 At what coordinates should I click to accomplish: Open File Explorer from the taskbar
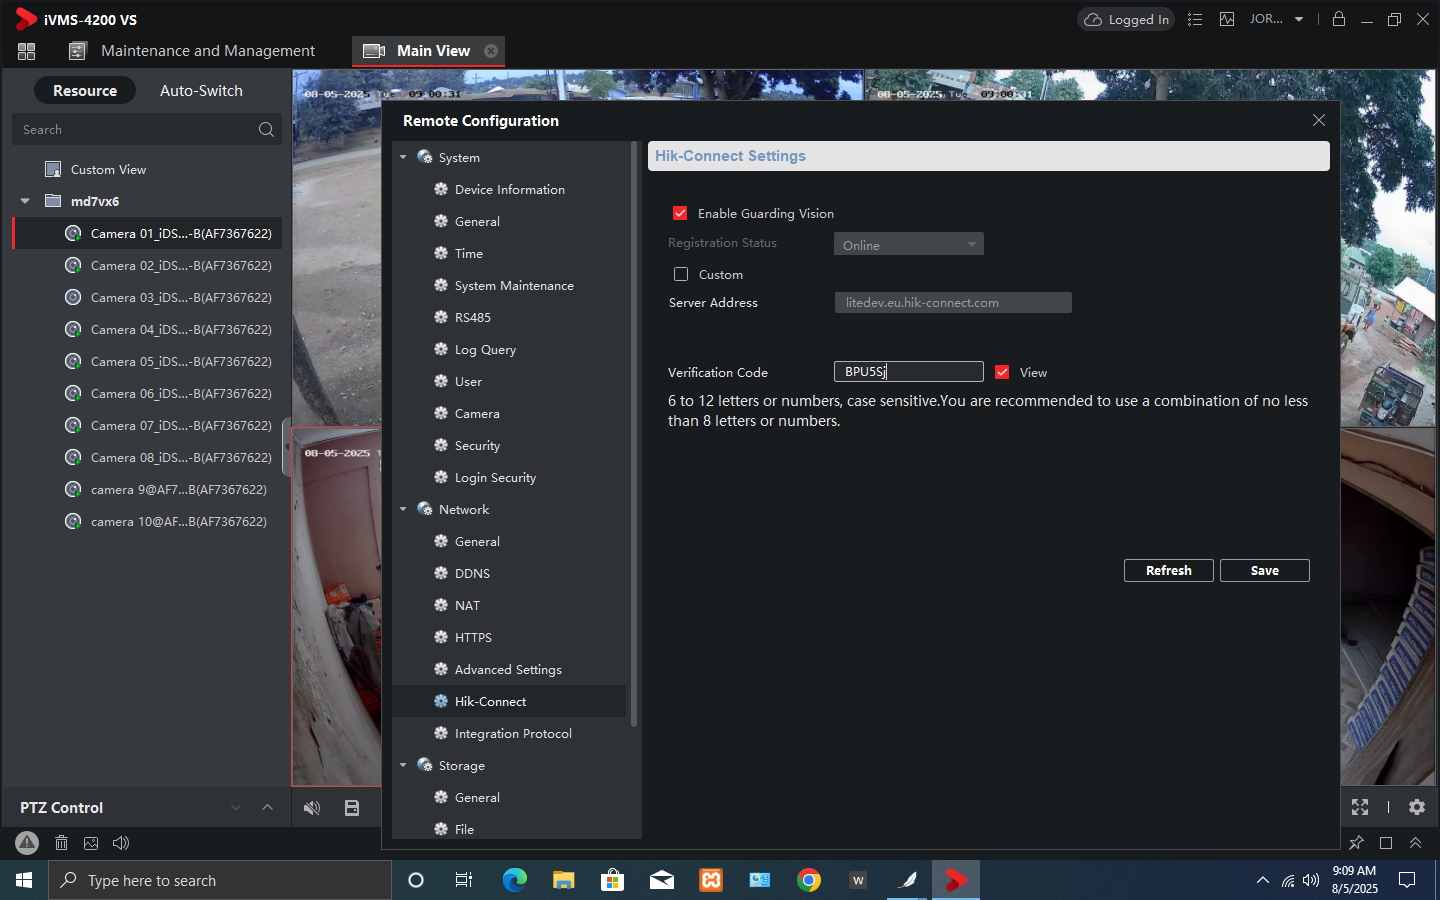click(564, 880)
